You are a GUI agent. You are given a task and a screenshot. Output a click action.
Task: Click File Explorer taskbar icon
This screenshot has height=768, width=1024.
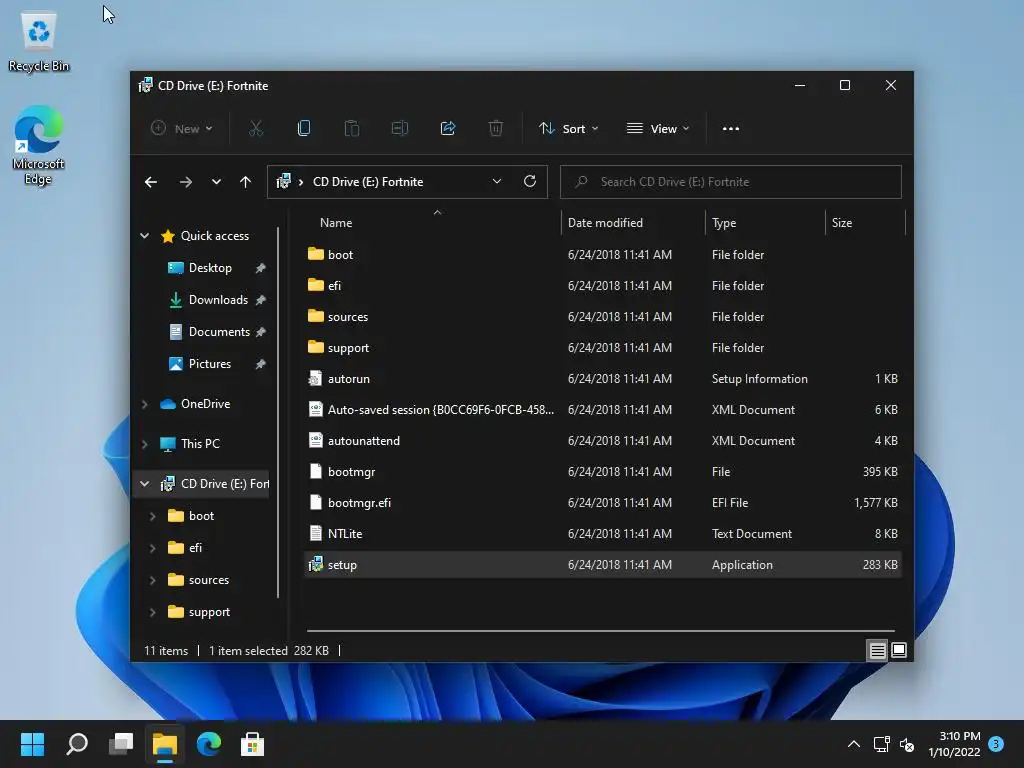[x=165, y=744]
